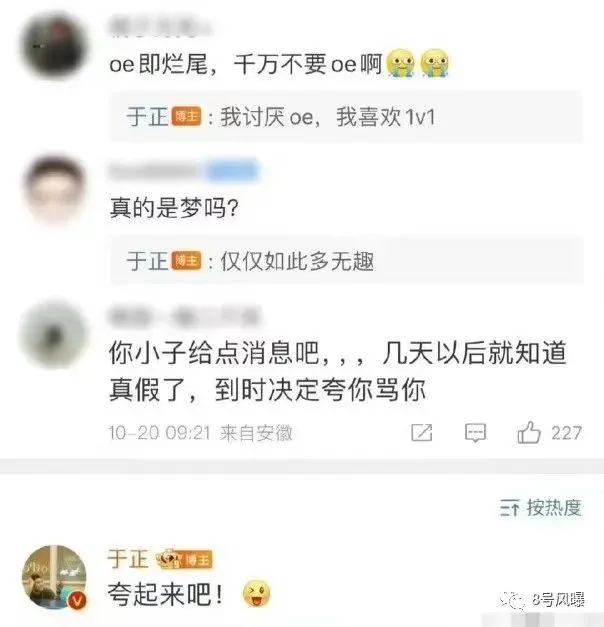Open 于正's profile avatar at the bottom
The image size is (604, 627).
(54, 577)
